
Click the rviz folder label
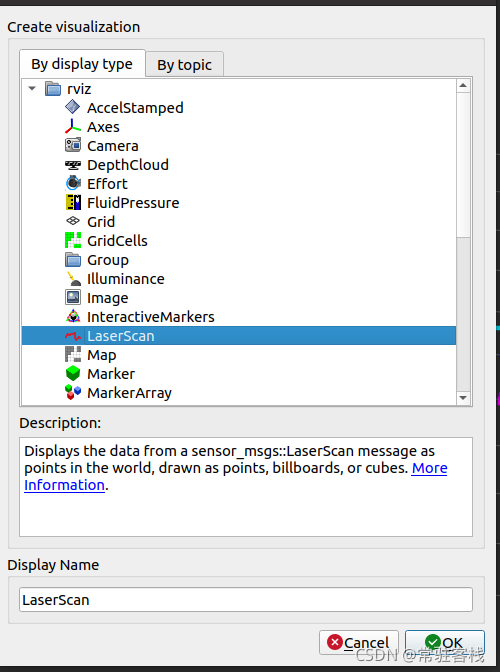click(79, 89)
